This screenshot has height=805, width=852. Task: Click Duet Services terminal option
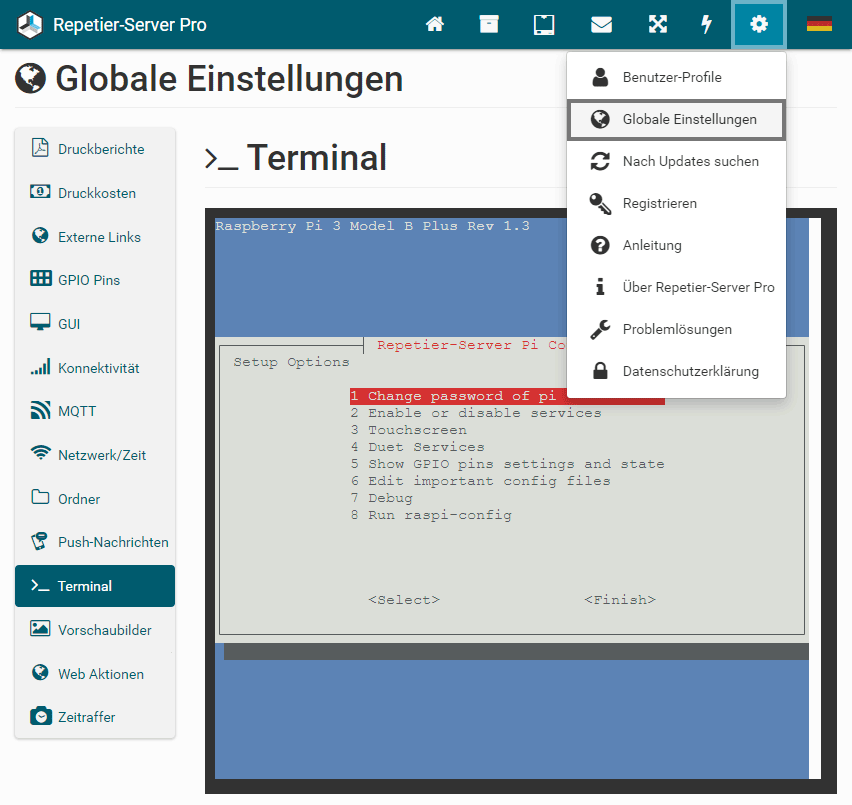(417, 446)
